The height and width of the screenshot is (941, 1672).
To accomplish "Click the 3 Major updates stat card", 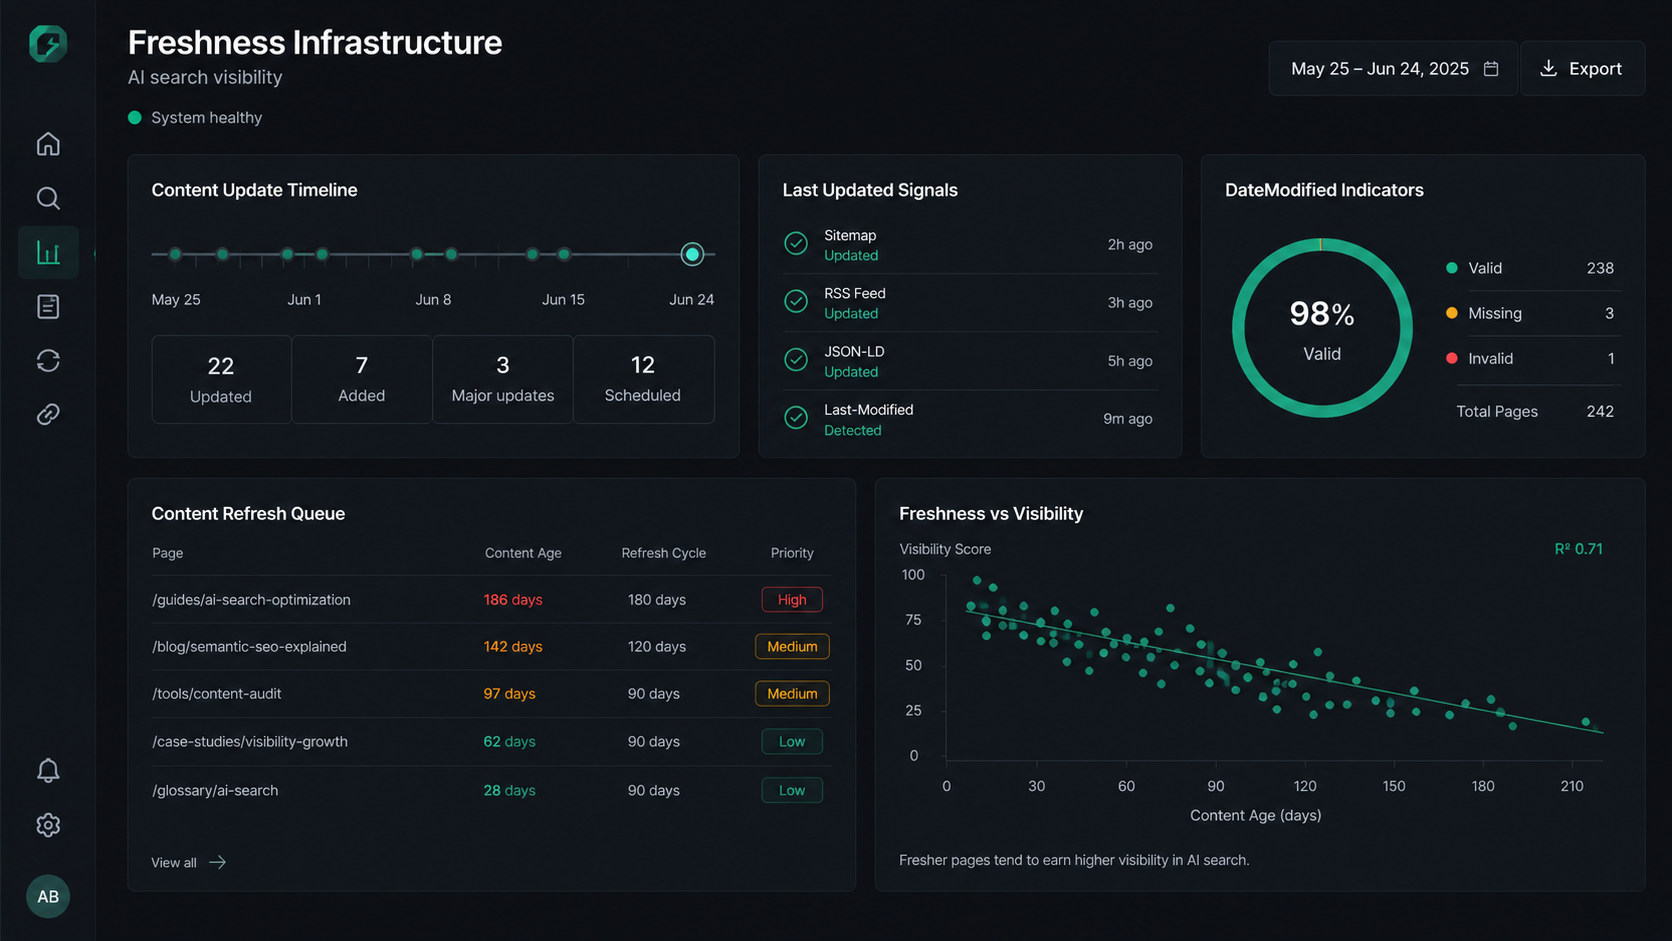I will coord(502,379).
